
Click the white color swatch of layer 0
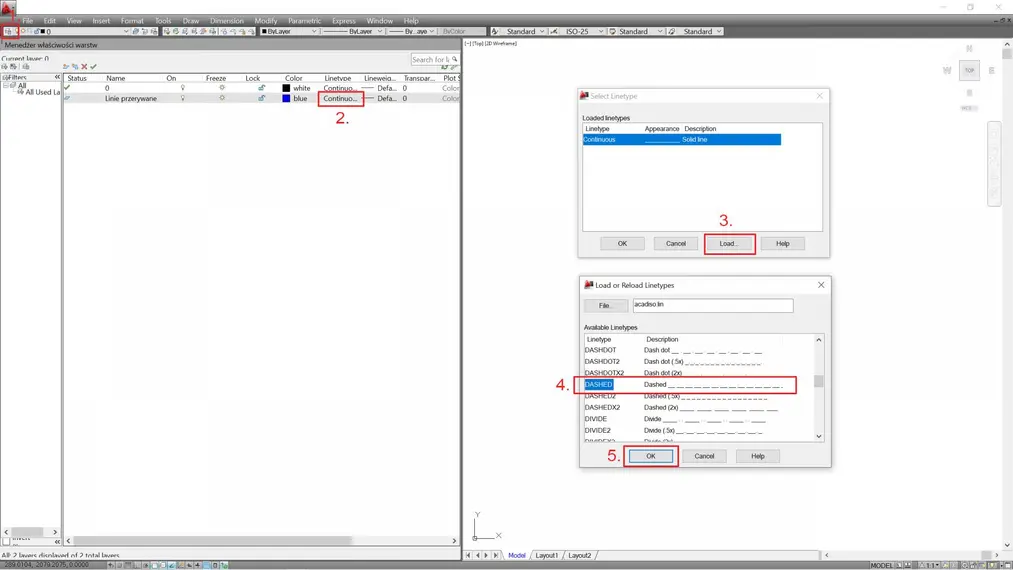click(286, 88)
